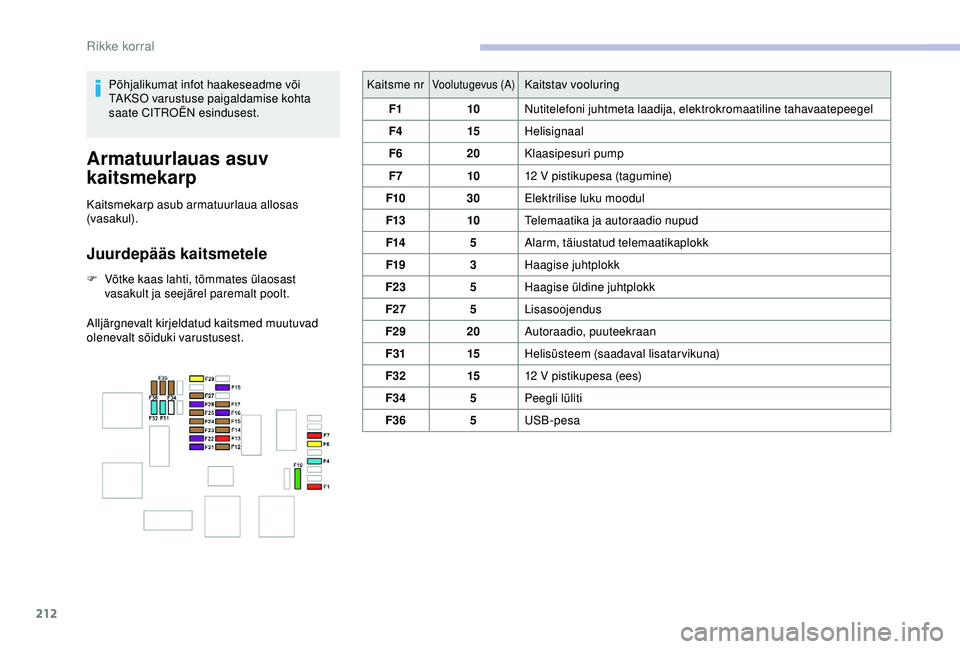The width and height of the screenshot is (960, 649).
Task: Select the brown F27 fuse in the diagram
Action: pyautogui.click(x=197, y=396)
